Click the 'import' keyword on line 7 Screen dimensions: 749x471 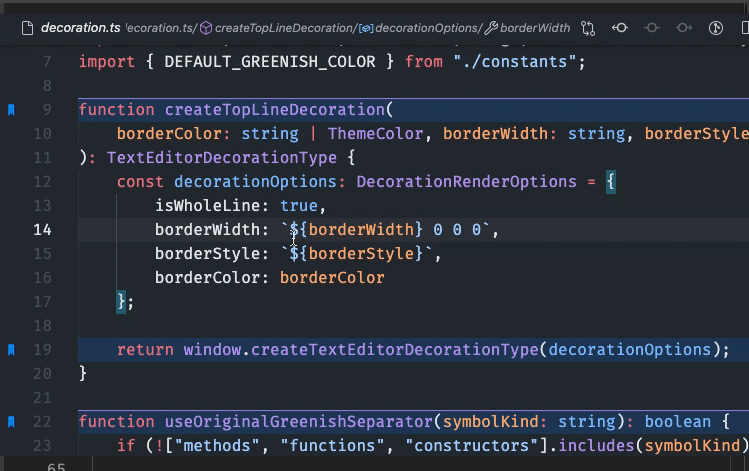click(x=107, y=62)
